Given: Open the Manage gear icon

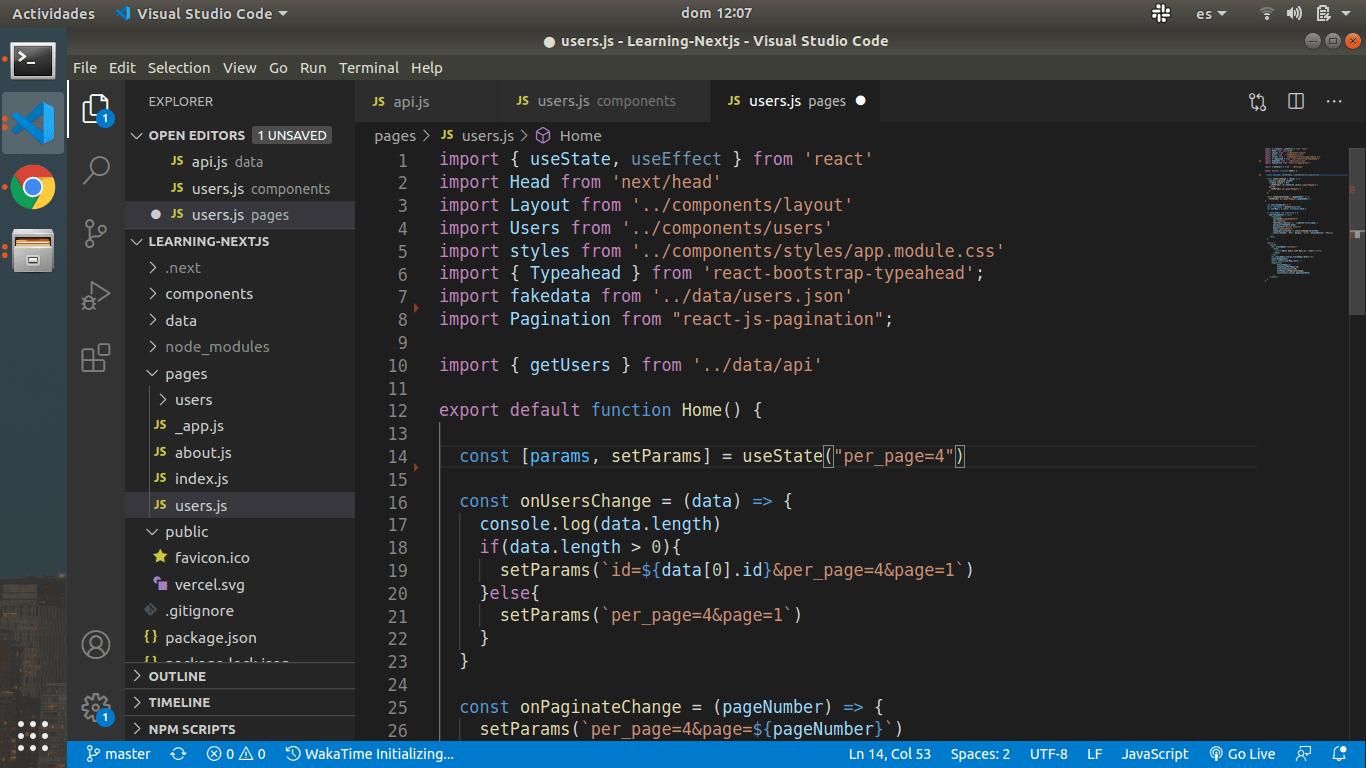Looking at the screenshot, I should pos(96,708).
